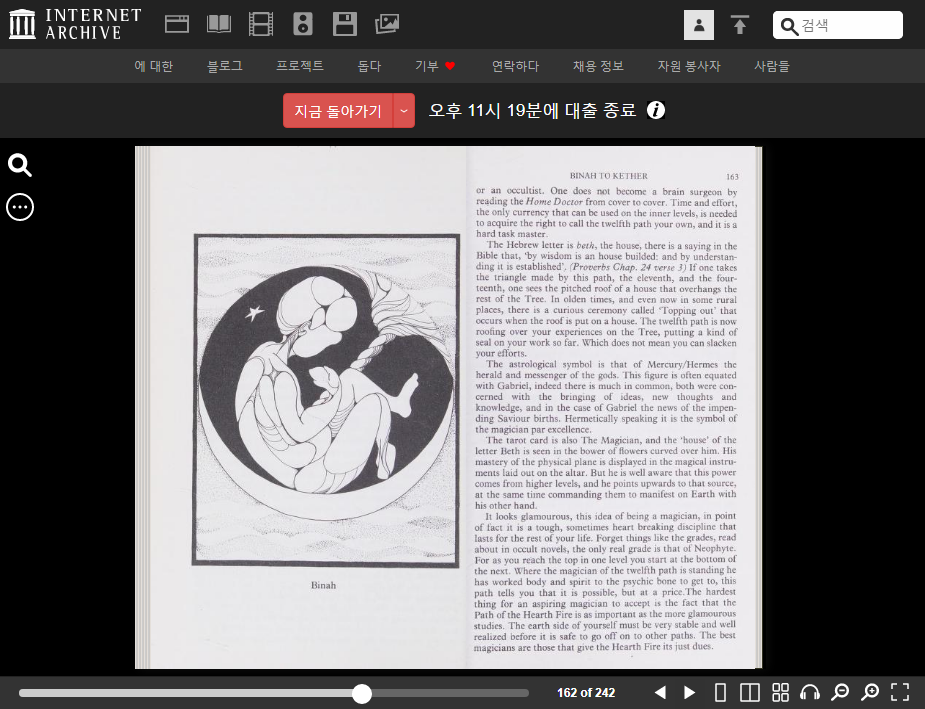Open the user account icon
Screen dimensions: 925x709
tap(698, 25)
